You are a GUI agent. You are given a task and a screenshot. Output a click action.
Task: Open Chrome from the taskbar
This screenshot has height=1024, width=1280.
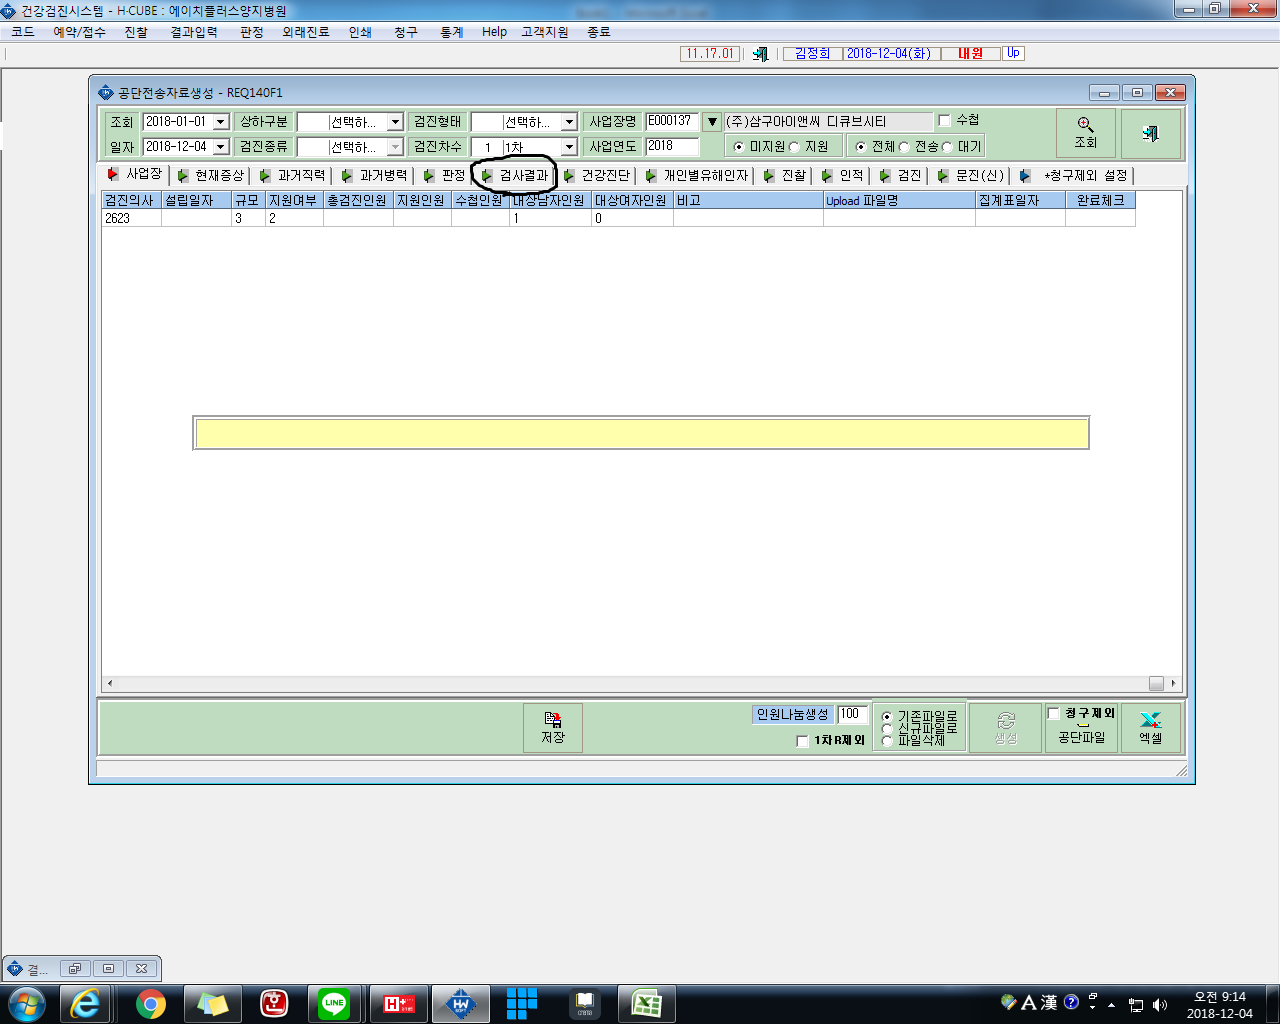[151, 1003]
